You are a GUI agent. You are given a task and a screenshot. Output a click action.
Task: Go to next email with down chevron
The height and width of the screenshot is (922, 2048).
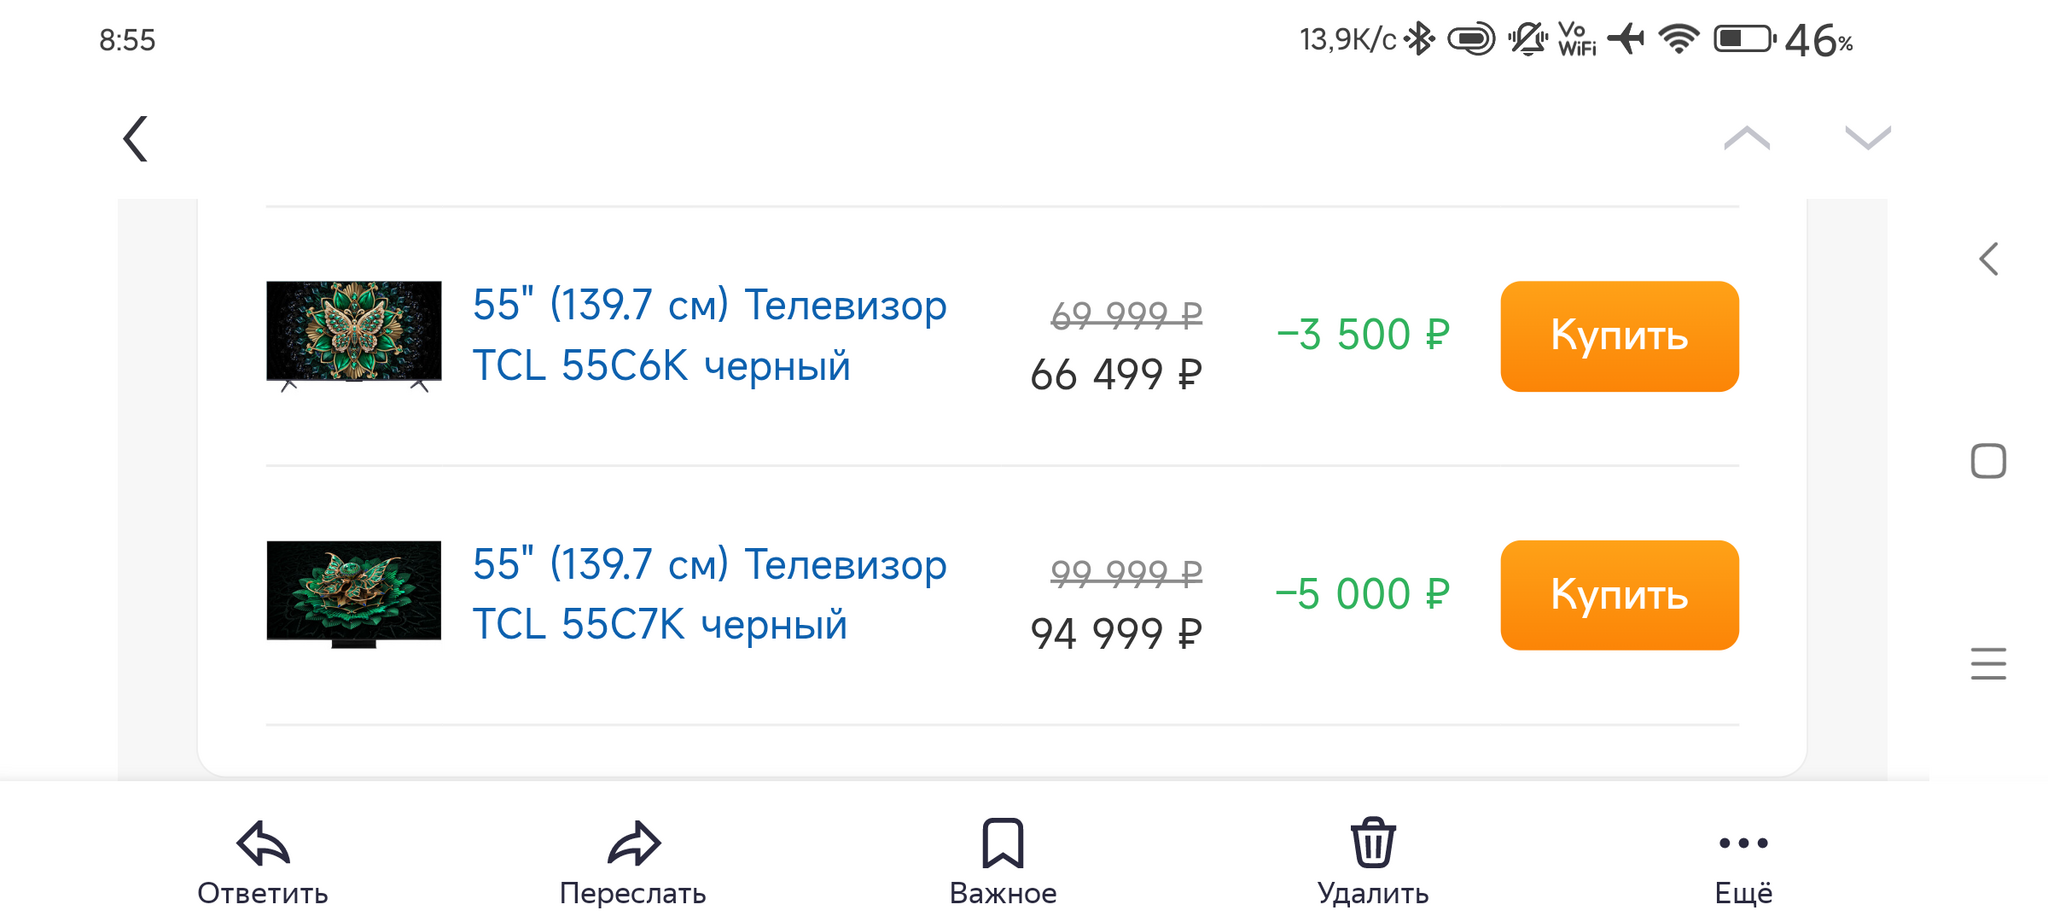[1867, 138]
